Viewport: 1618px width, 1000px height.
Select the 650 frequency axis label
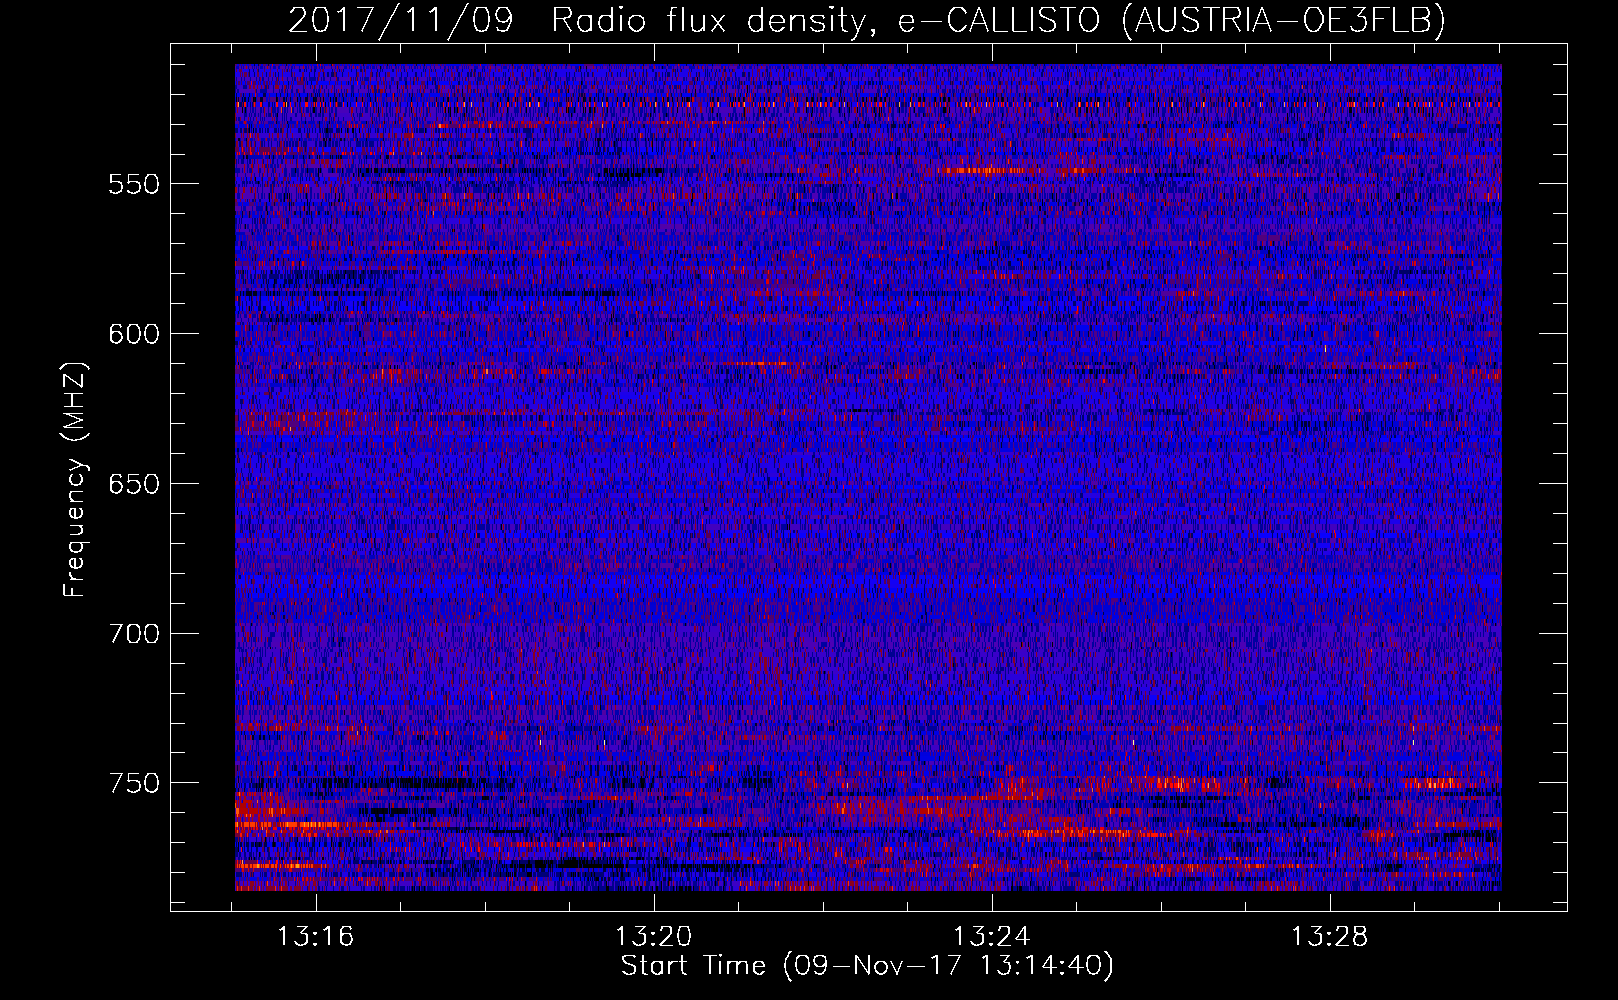coord(133,484)
